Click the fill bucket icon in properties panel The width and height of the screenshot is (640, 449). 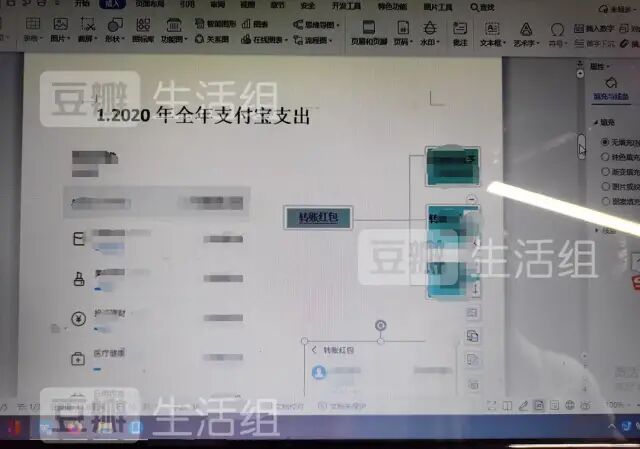point(611,82)
